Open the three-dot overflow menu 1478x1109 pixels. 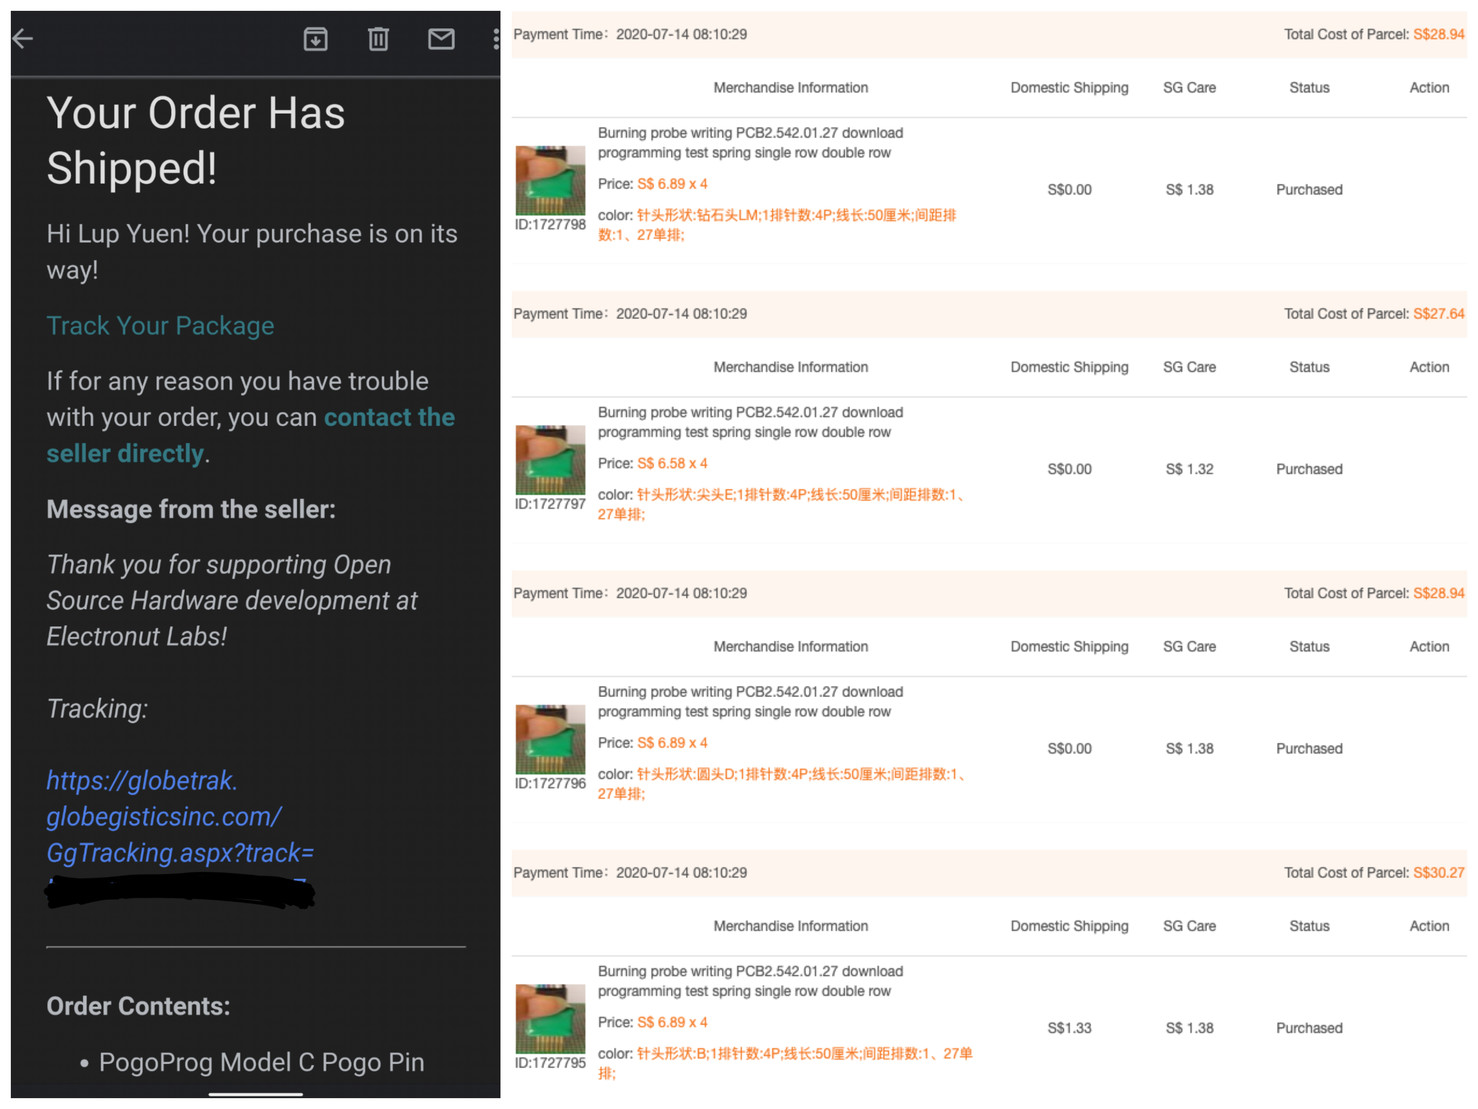click(495, 39)
